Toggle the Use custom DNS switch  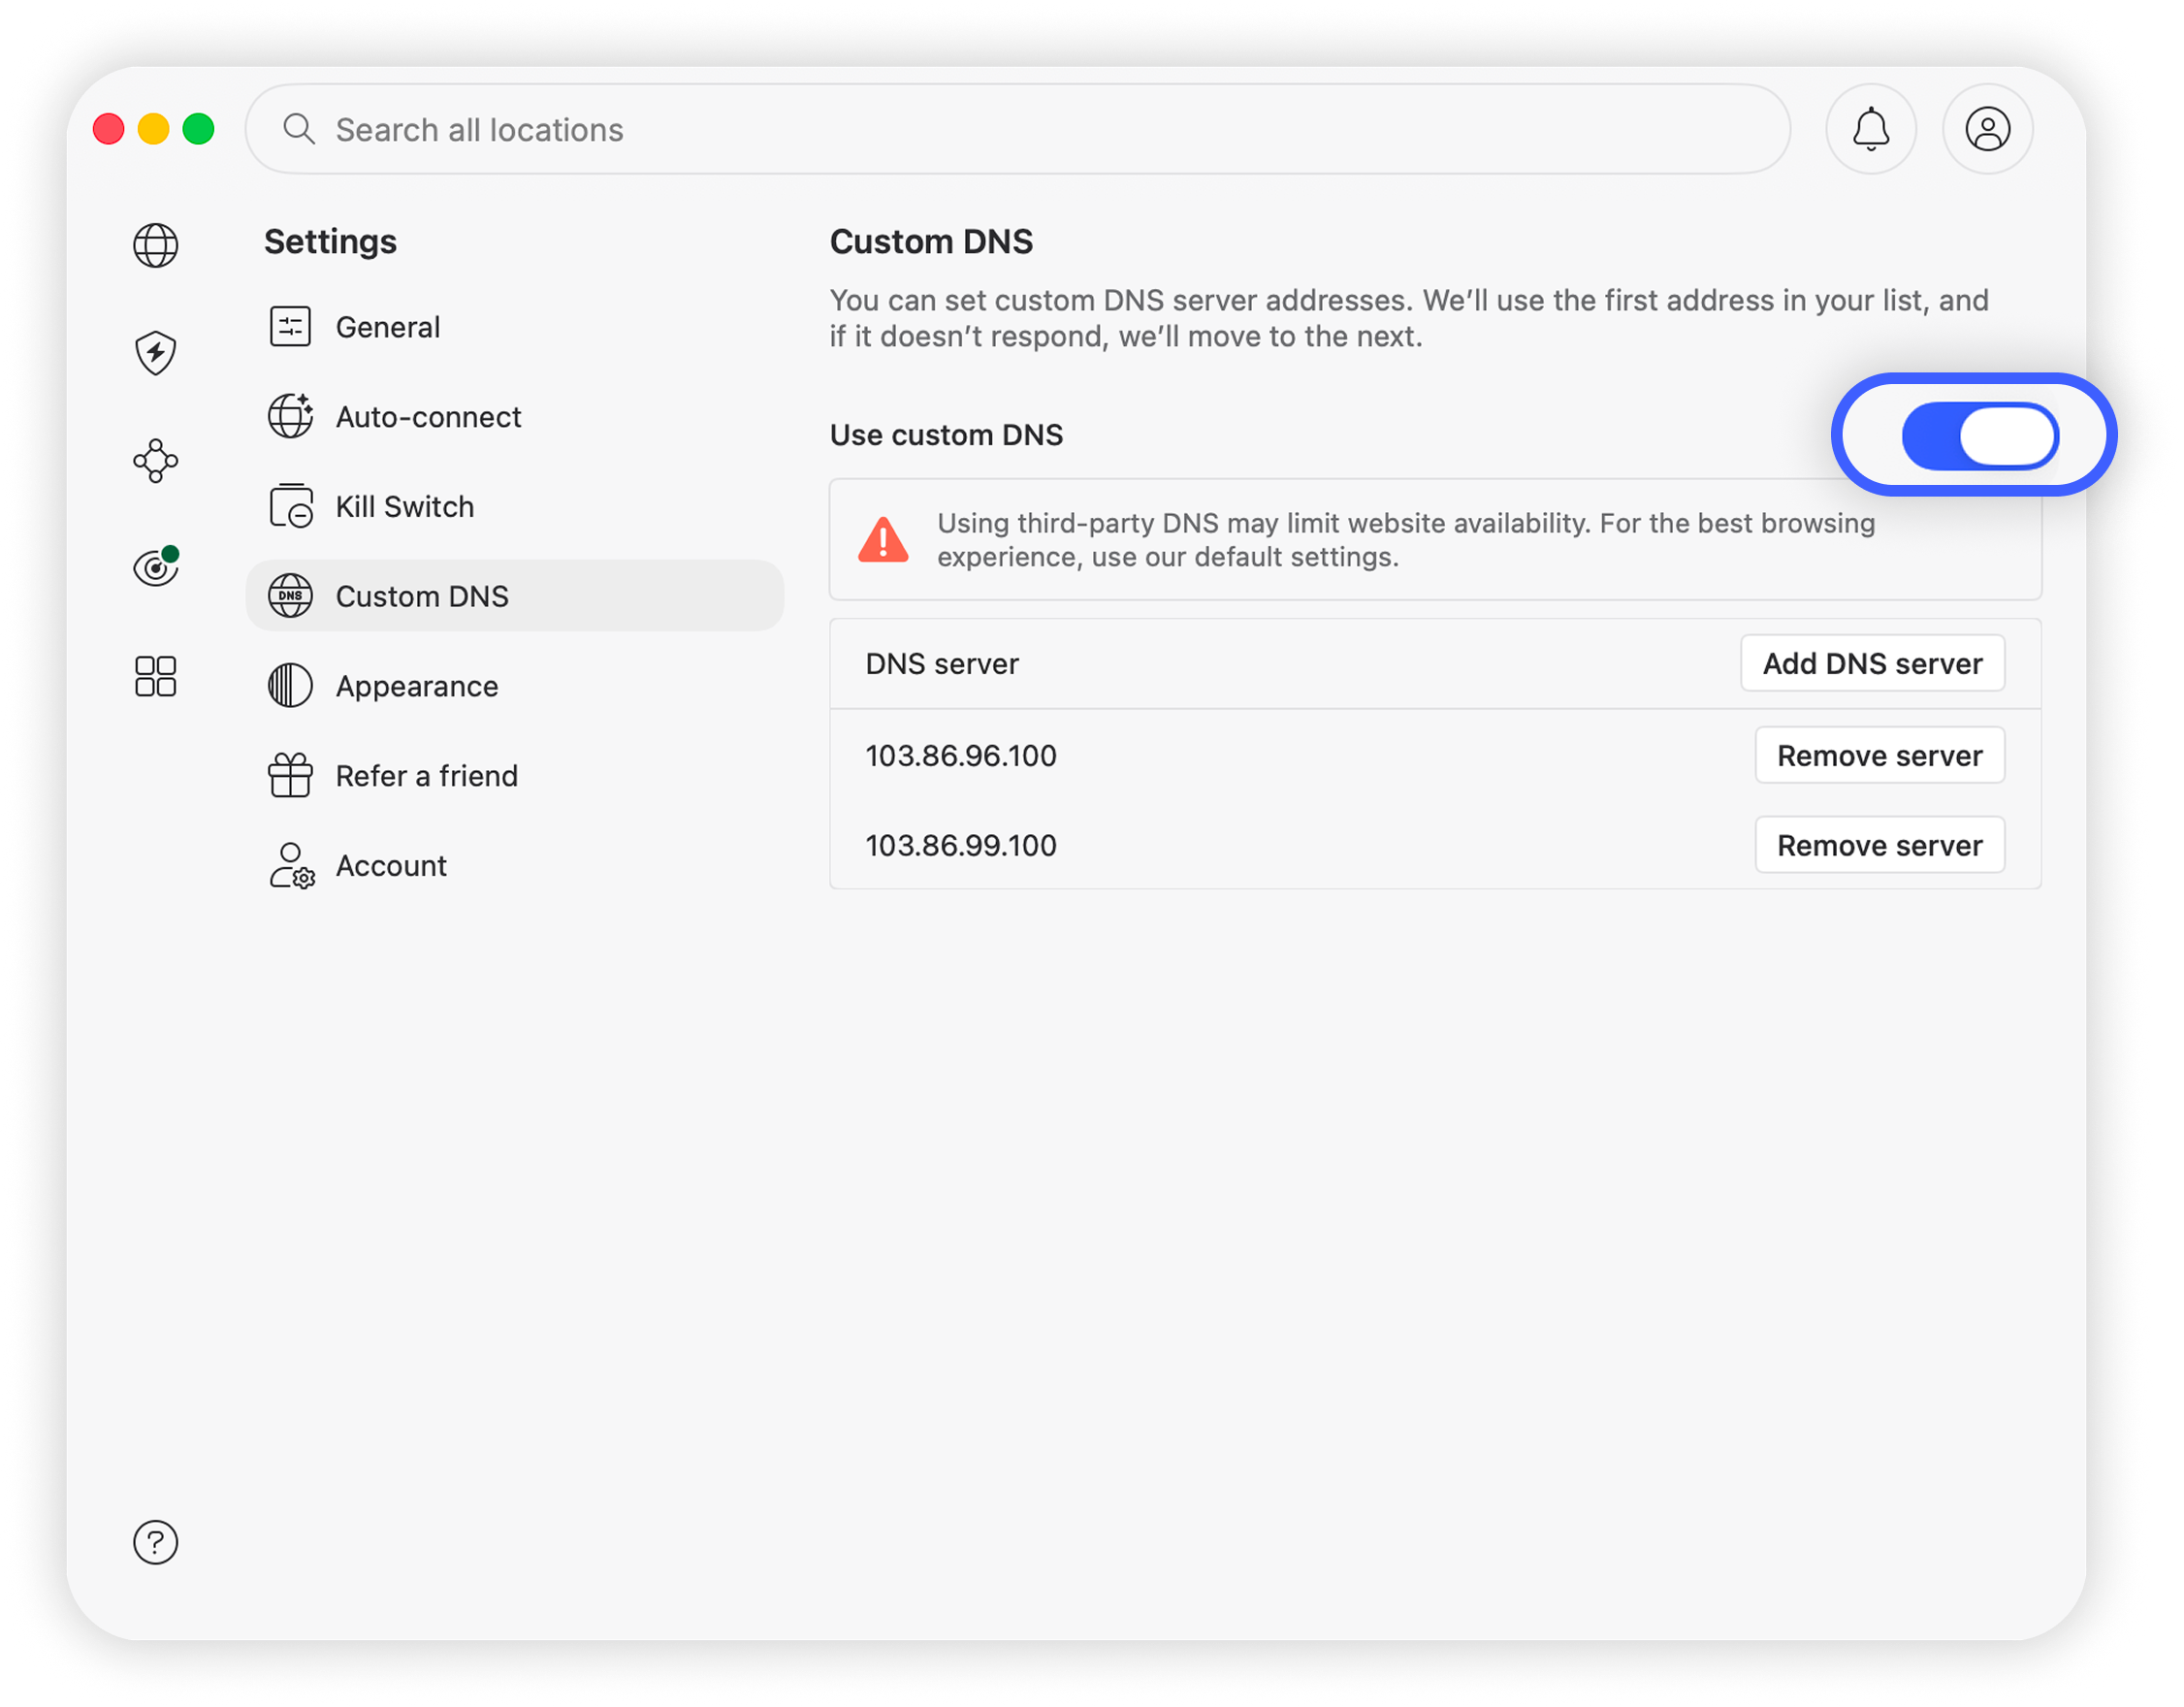point(1980,436)
